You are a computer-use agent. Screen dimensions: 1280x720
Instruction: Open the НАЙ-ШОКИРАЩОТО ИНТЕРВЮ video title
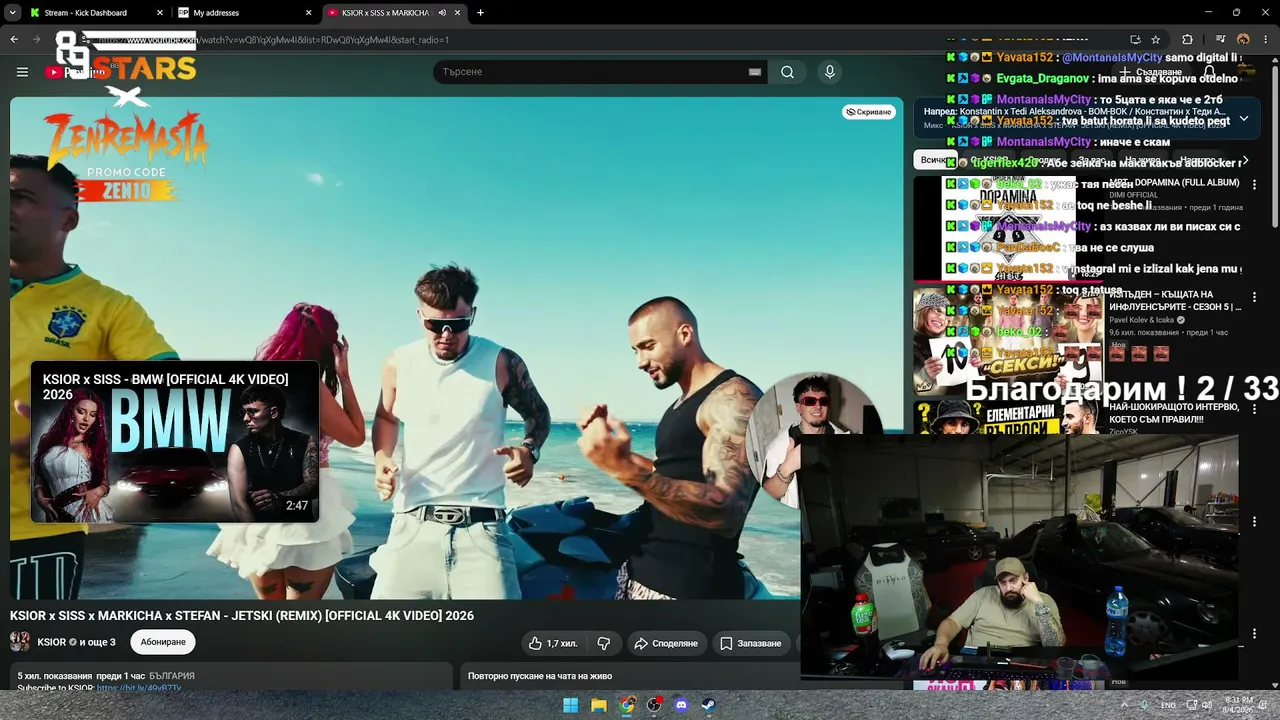point(1174,413)
